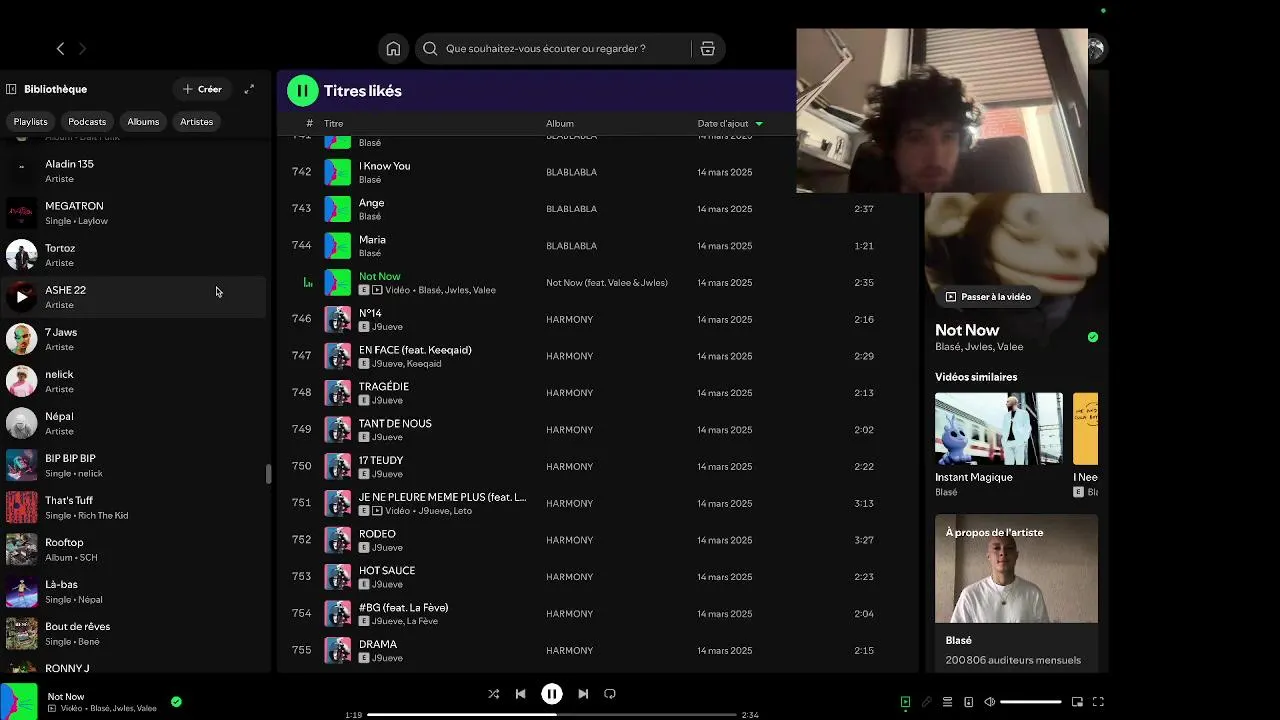Open MEGATRON single in the library
Image resolution: width=1280 pixels, height=720 pixels.
click(133, 213)
